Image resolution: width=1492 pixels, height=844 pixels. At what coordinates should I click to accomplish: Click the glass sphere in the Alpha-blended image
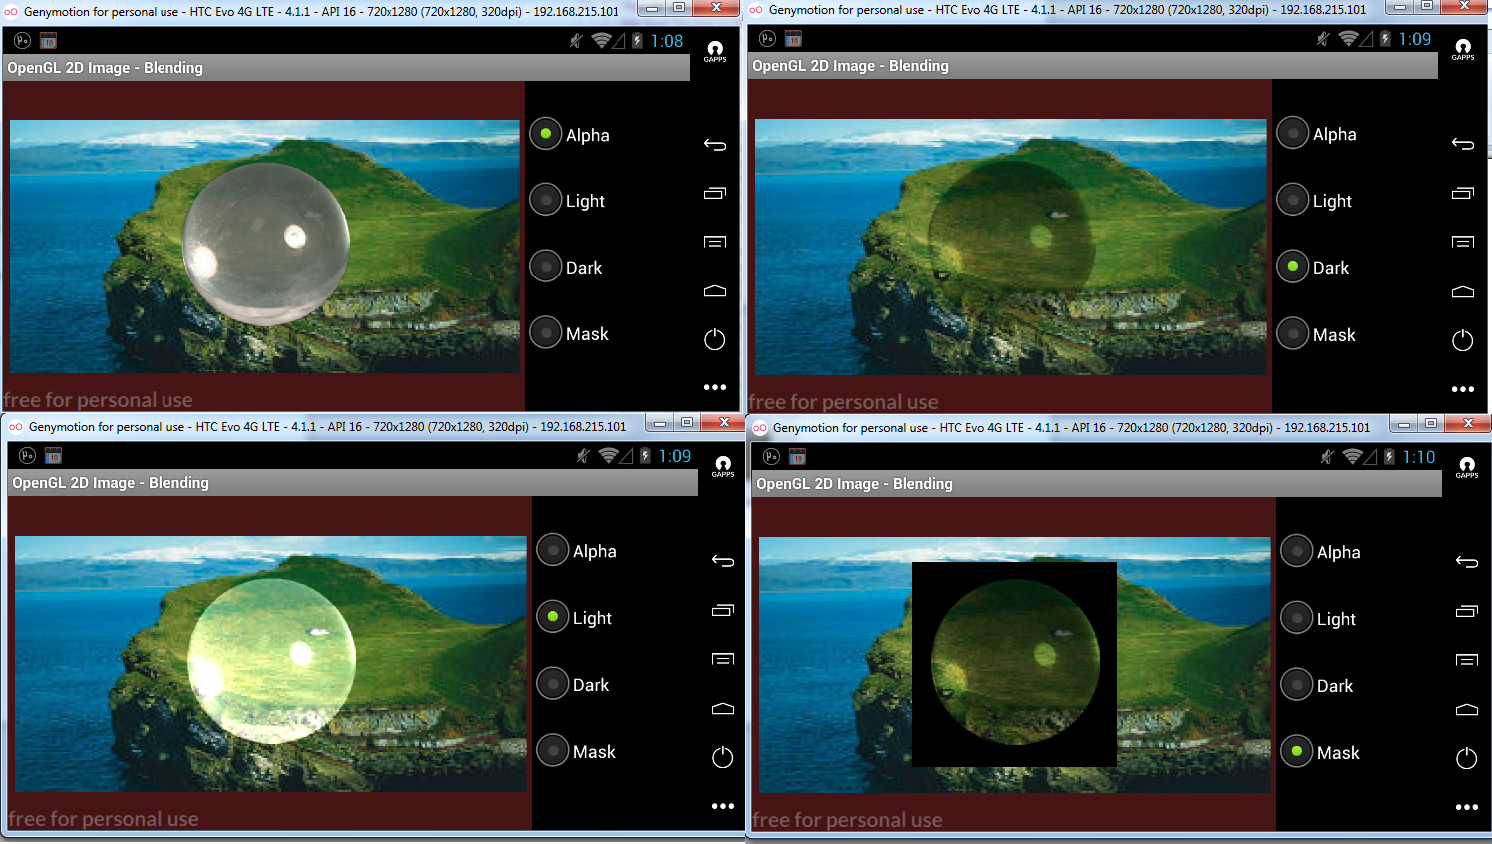266,244
